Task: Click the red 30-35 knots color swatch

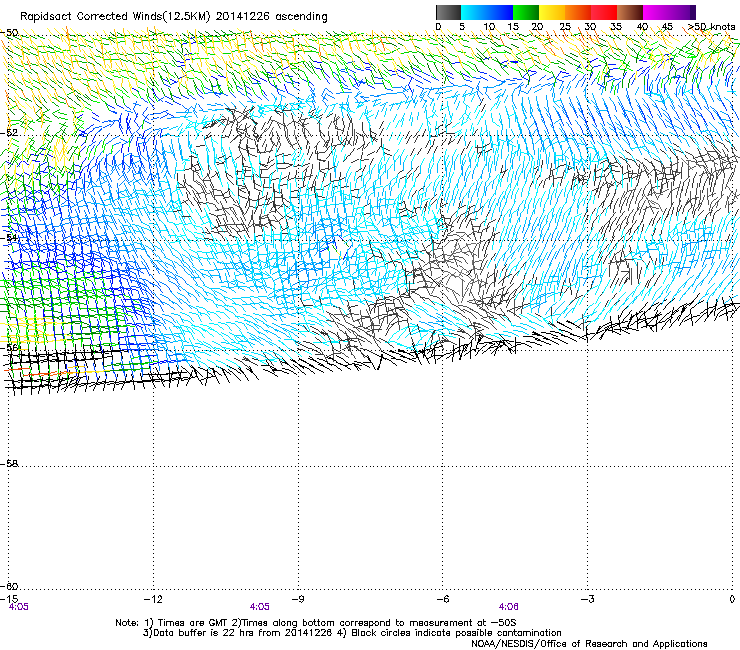Action: (604, 12)
